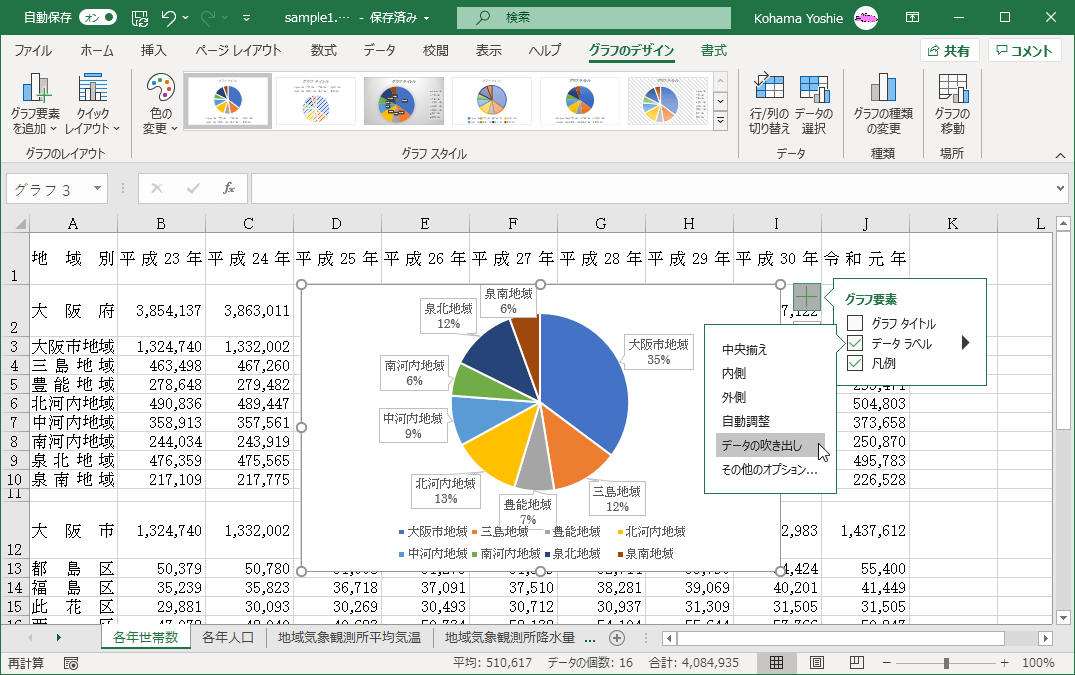Uncheck the データ ラベル checkbox
Screen dimensions: 1075x675
click(855, 343)
